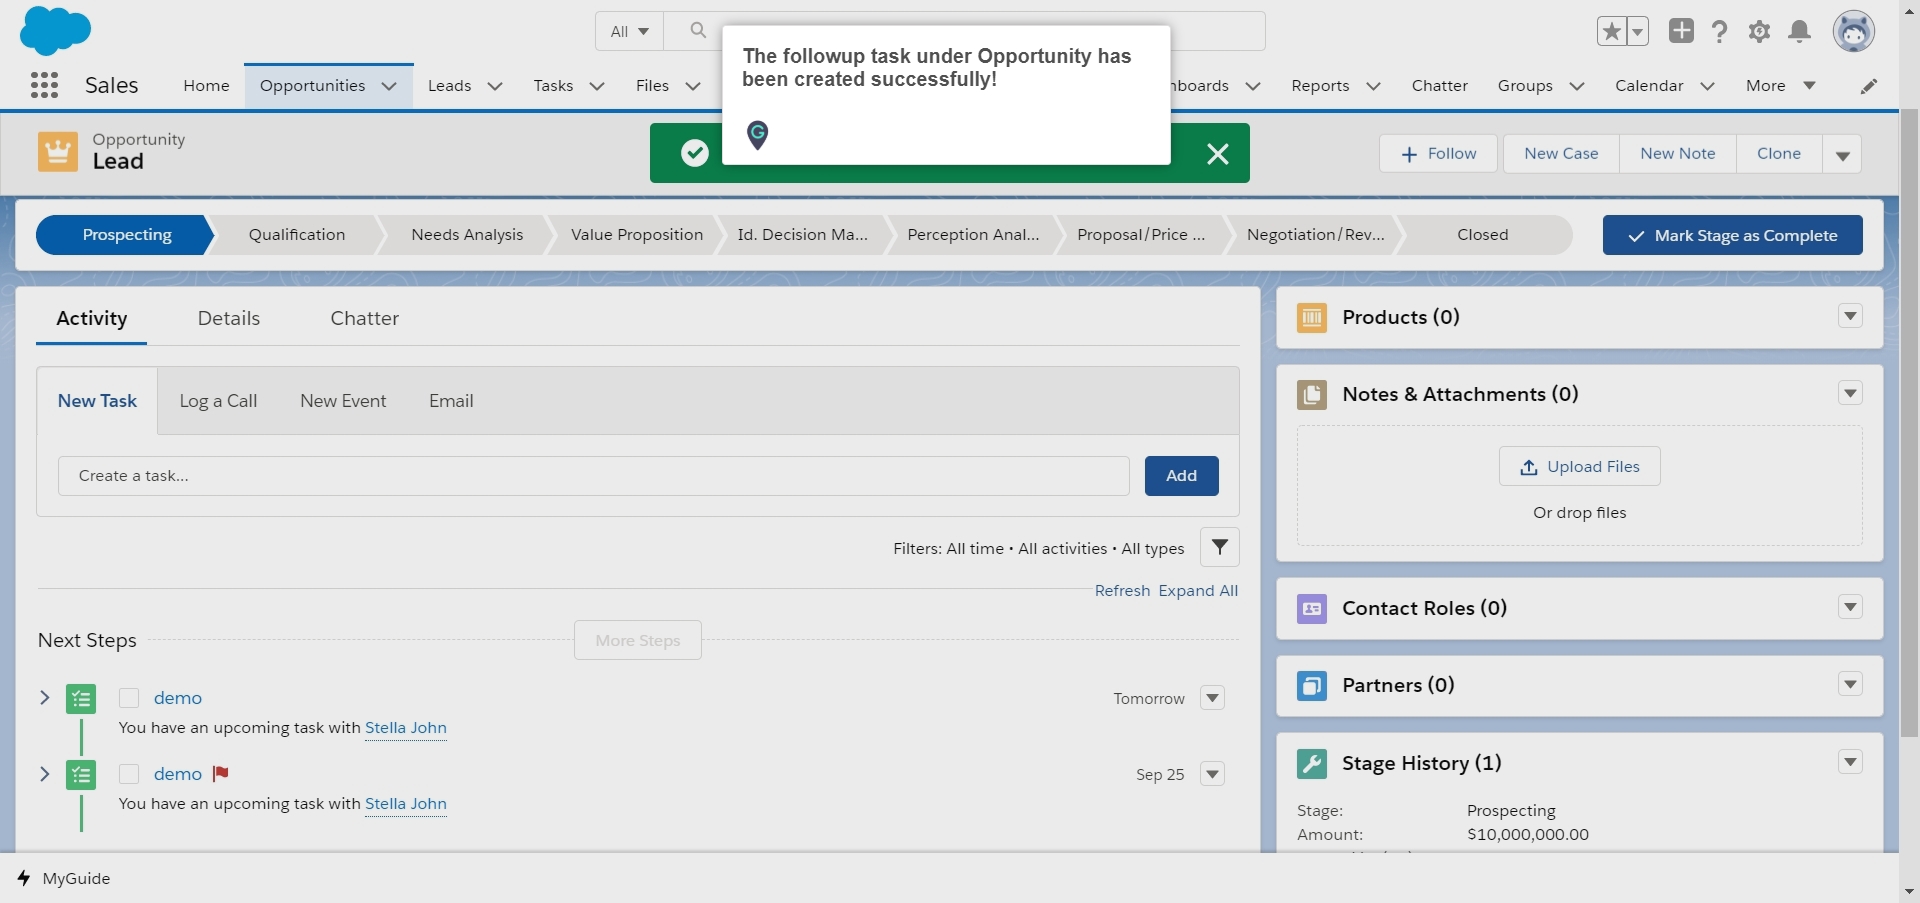Click the Refresh link

[1122, 591]
